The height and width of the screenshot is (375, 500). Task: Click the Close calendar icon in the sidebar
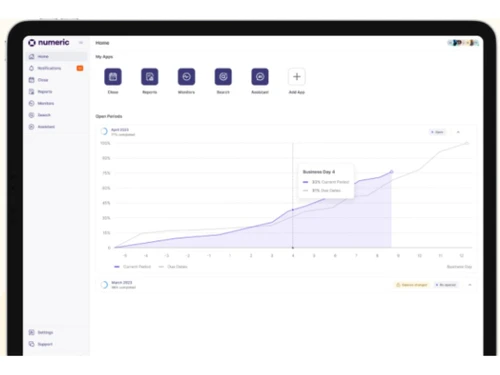(x=32, y=80)
